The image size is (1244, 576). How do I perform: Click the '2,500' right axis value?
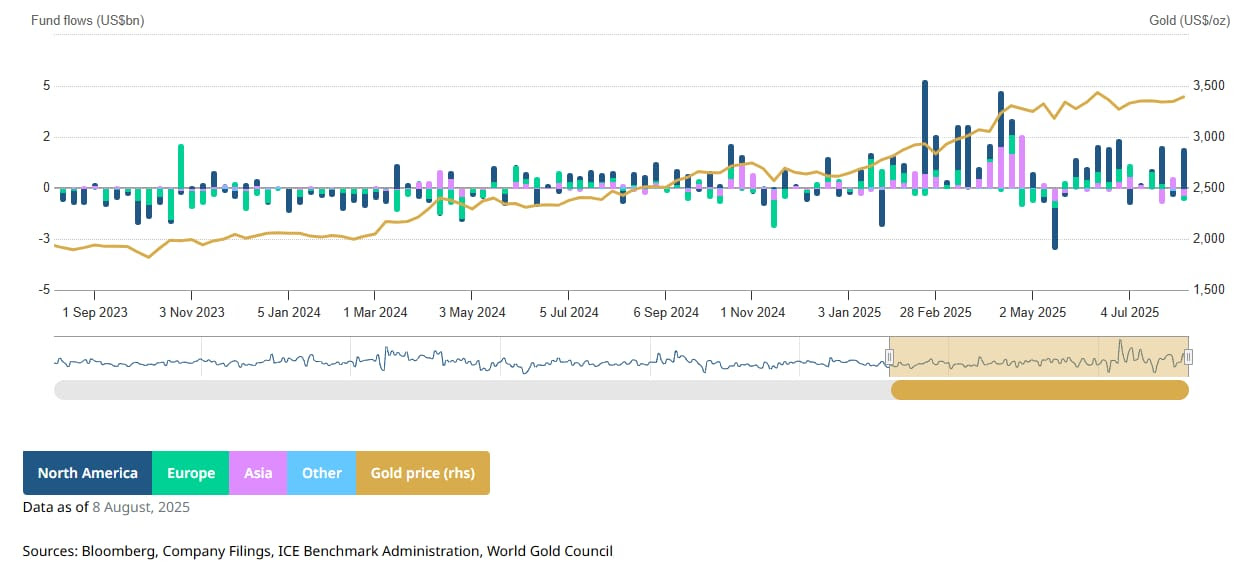click(x=1211, y=188)
